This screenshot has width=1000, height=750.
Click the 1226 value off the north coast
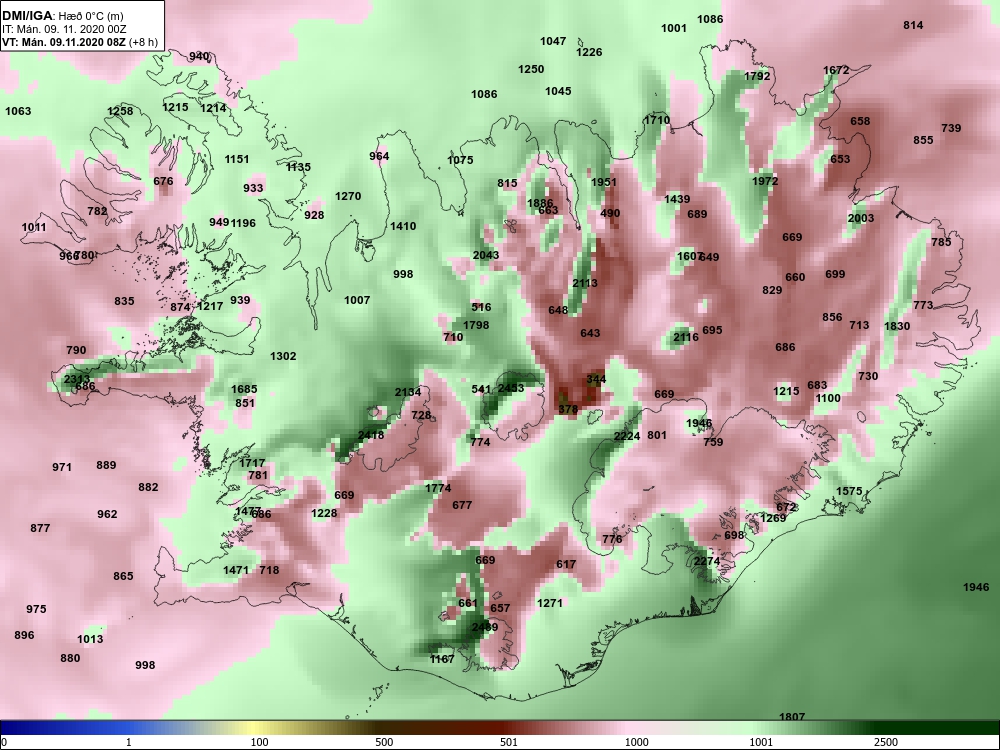pos(589,52)
